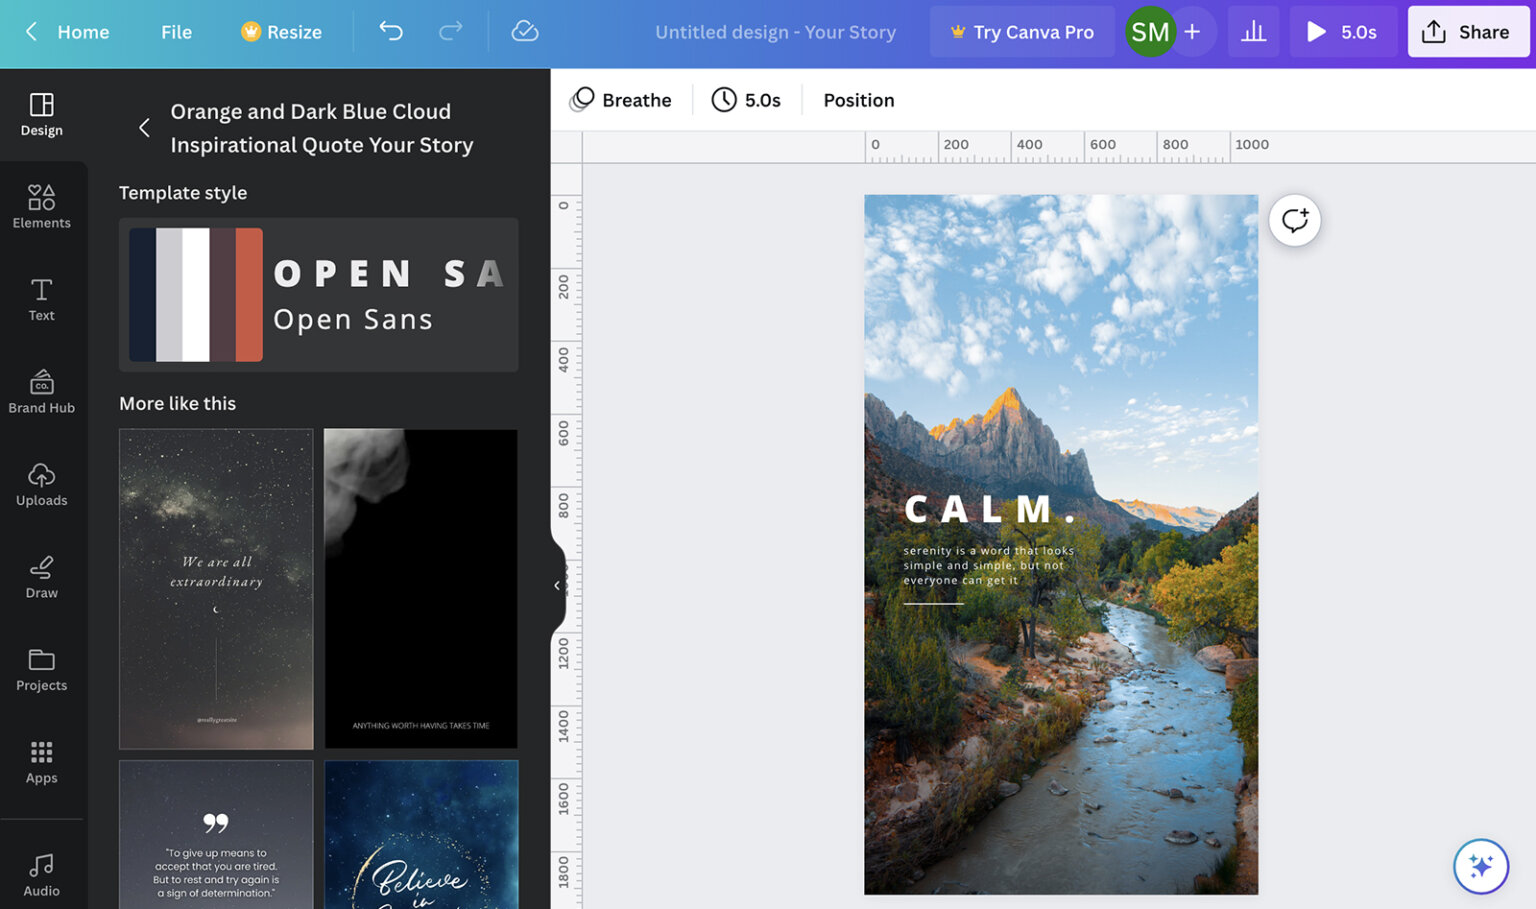Select the 'We are all extraordinary' template

pyautogui.click(x=216, y=589)
